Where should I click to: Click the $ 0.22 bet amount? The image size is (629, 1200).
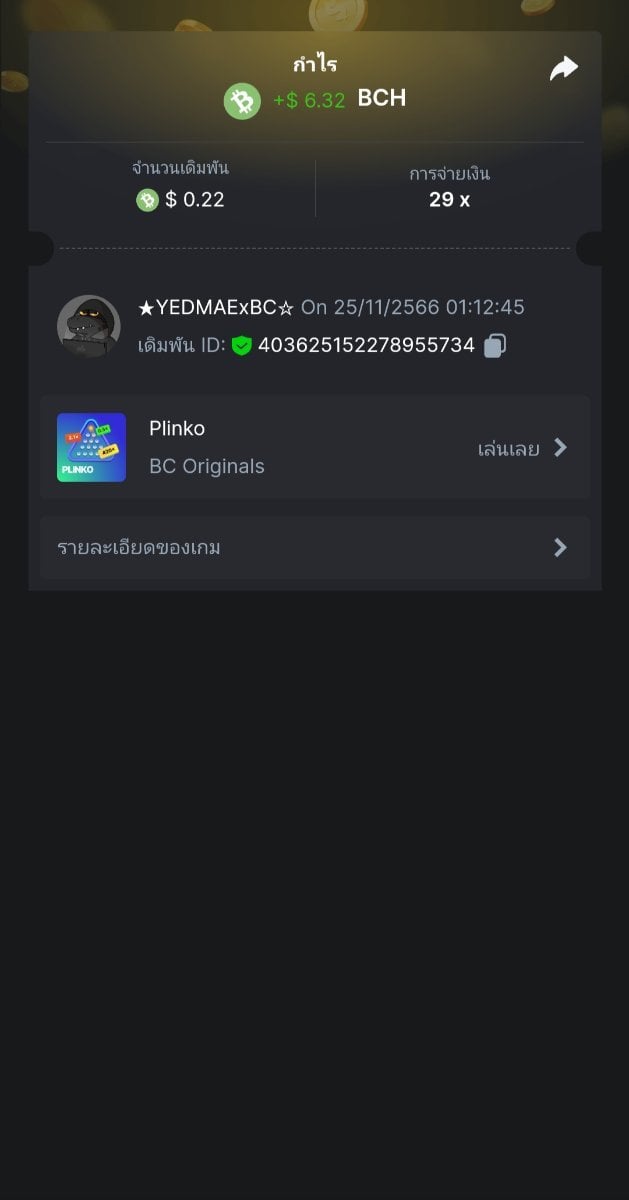pyautogui.click(x=195, y=200)
